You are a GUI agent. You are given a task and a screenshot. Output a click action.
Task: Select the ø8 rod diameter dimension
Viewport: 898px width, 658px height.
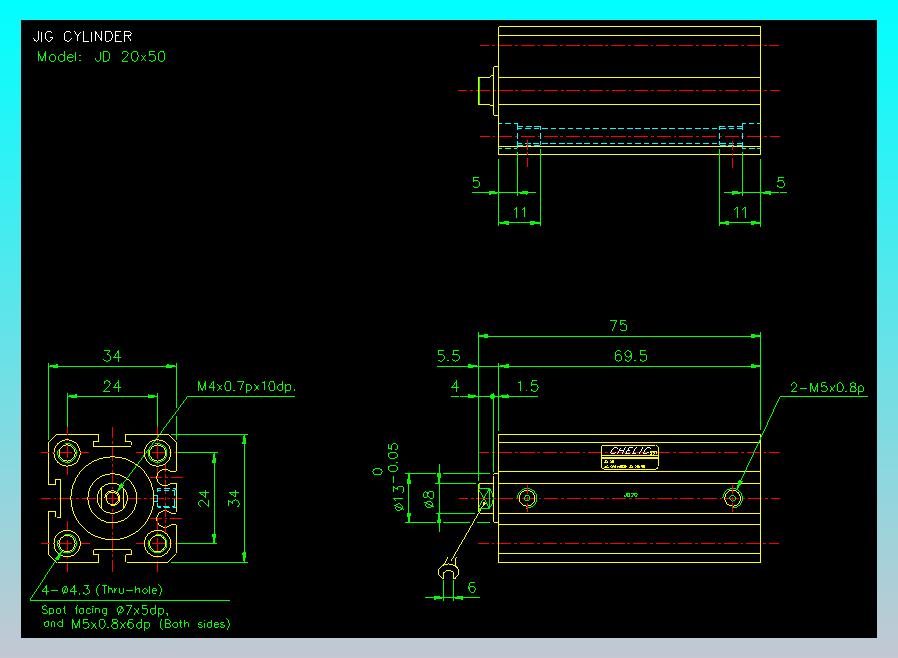coord(428,497)
